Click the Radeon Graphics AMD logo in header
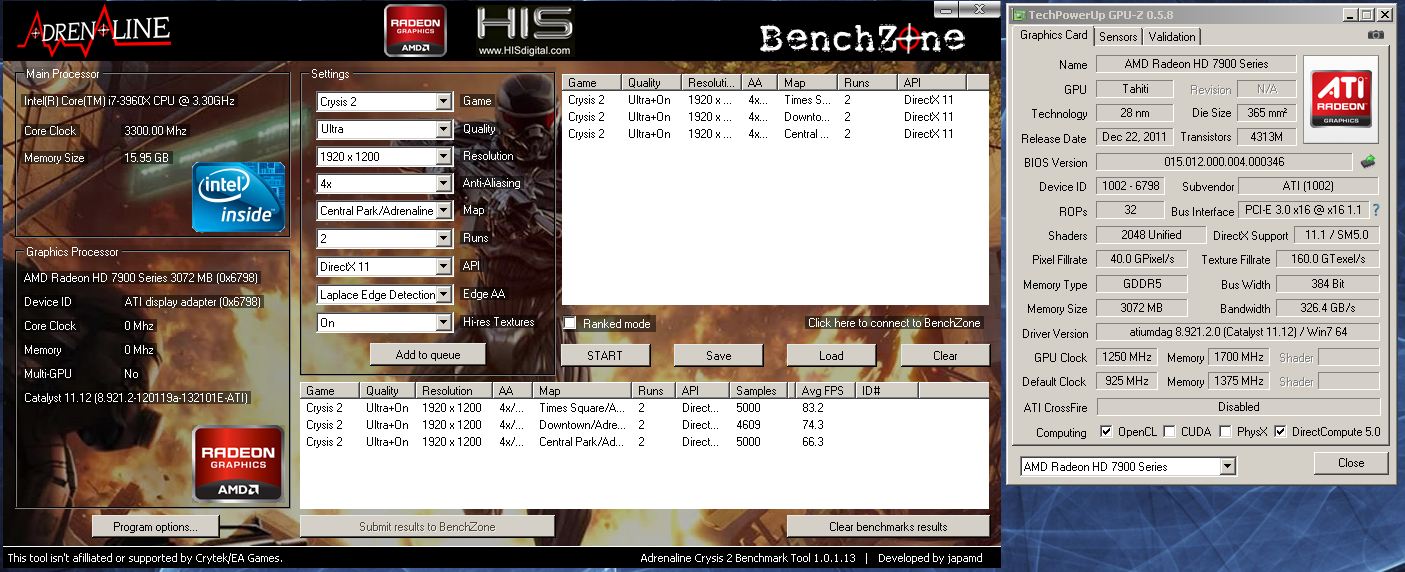Viewport: 1405px width, 572px height. (x=415, y=31)
